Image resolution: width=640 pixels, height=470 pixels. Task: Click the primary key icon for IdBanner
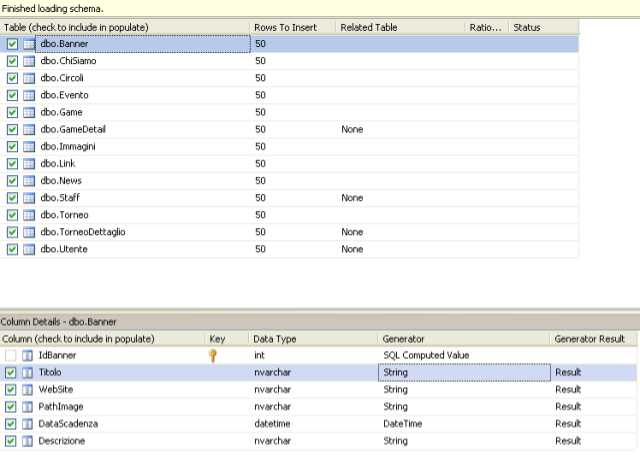point(213,356)
